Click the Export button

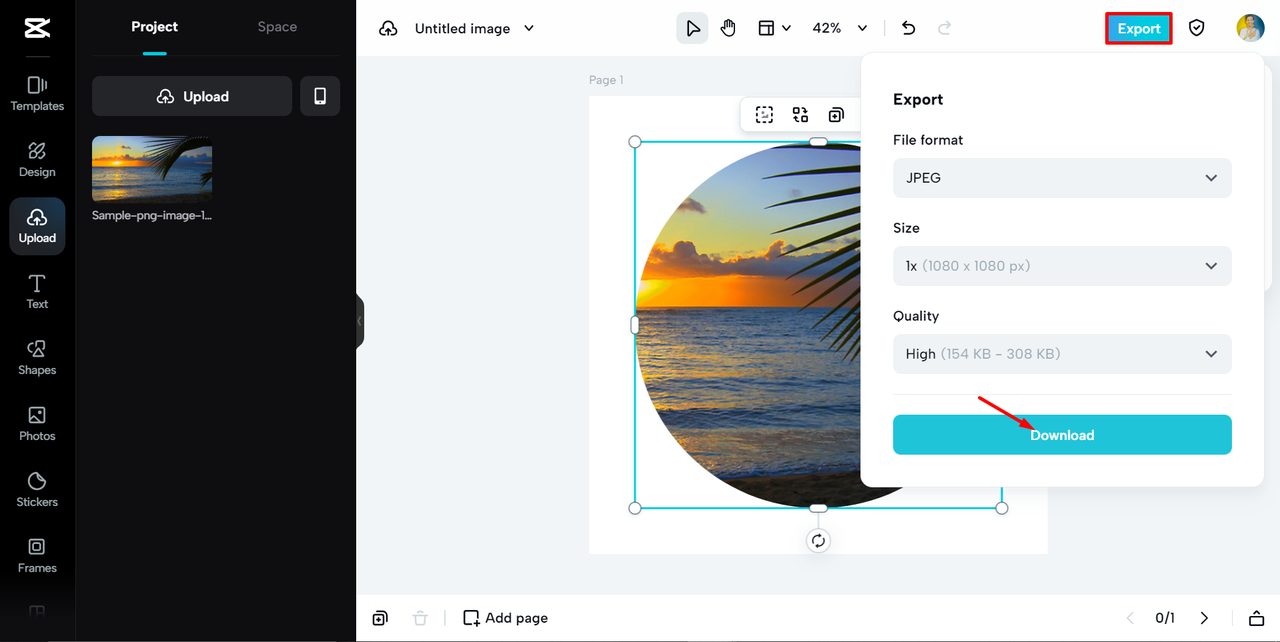coord(1139,29)
